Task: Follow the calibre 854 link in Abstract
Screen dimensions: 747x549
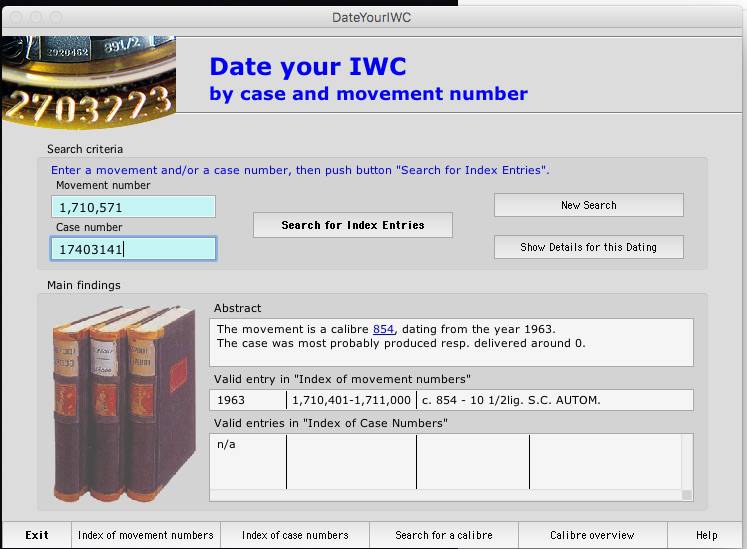Action: [x=383, y=329]
